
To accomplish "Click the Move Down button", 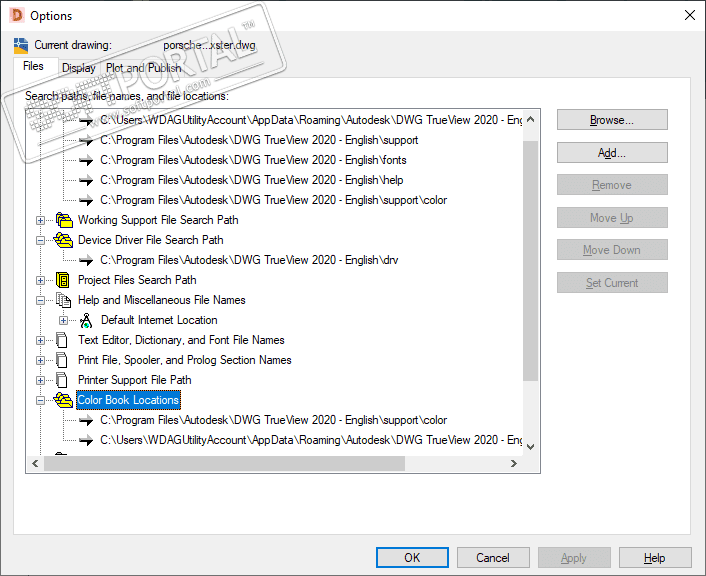I will click(x=612, y=250).
